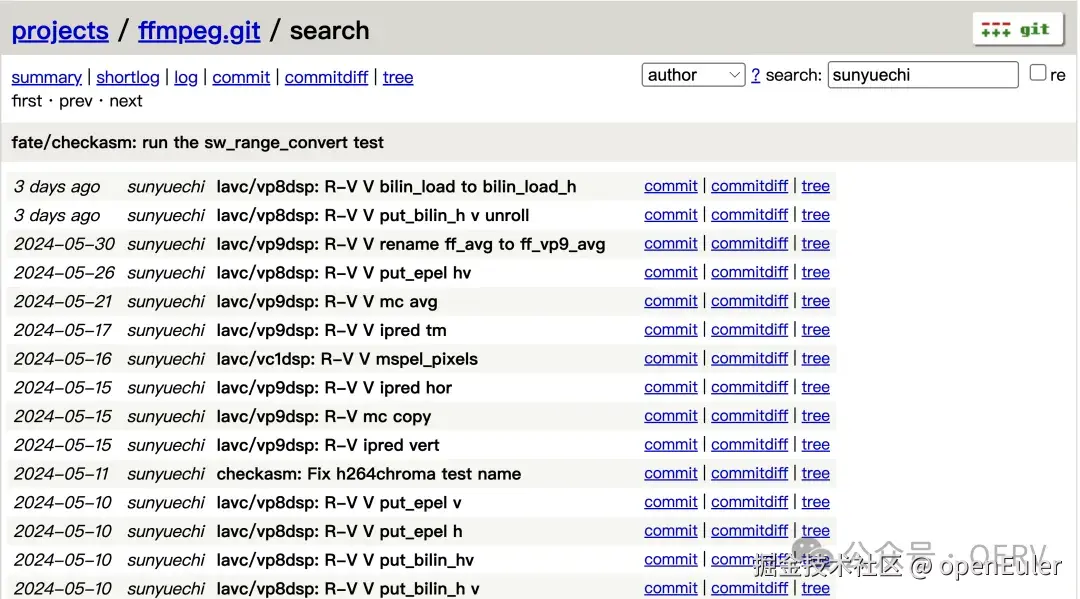This screenshot has height=599, width=1080.
Task: Open the summary navigation link
Action: point(47,77)
